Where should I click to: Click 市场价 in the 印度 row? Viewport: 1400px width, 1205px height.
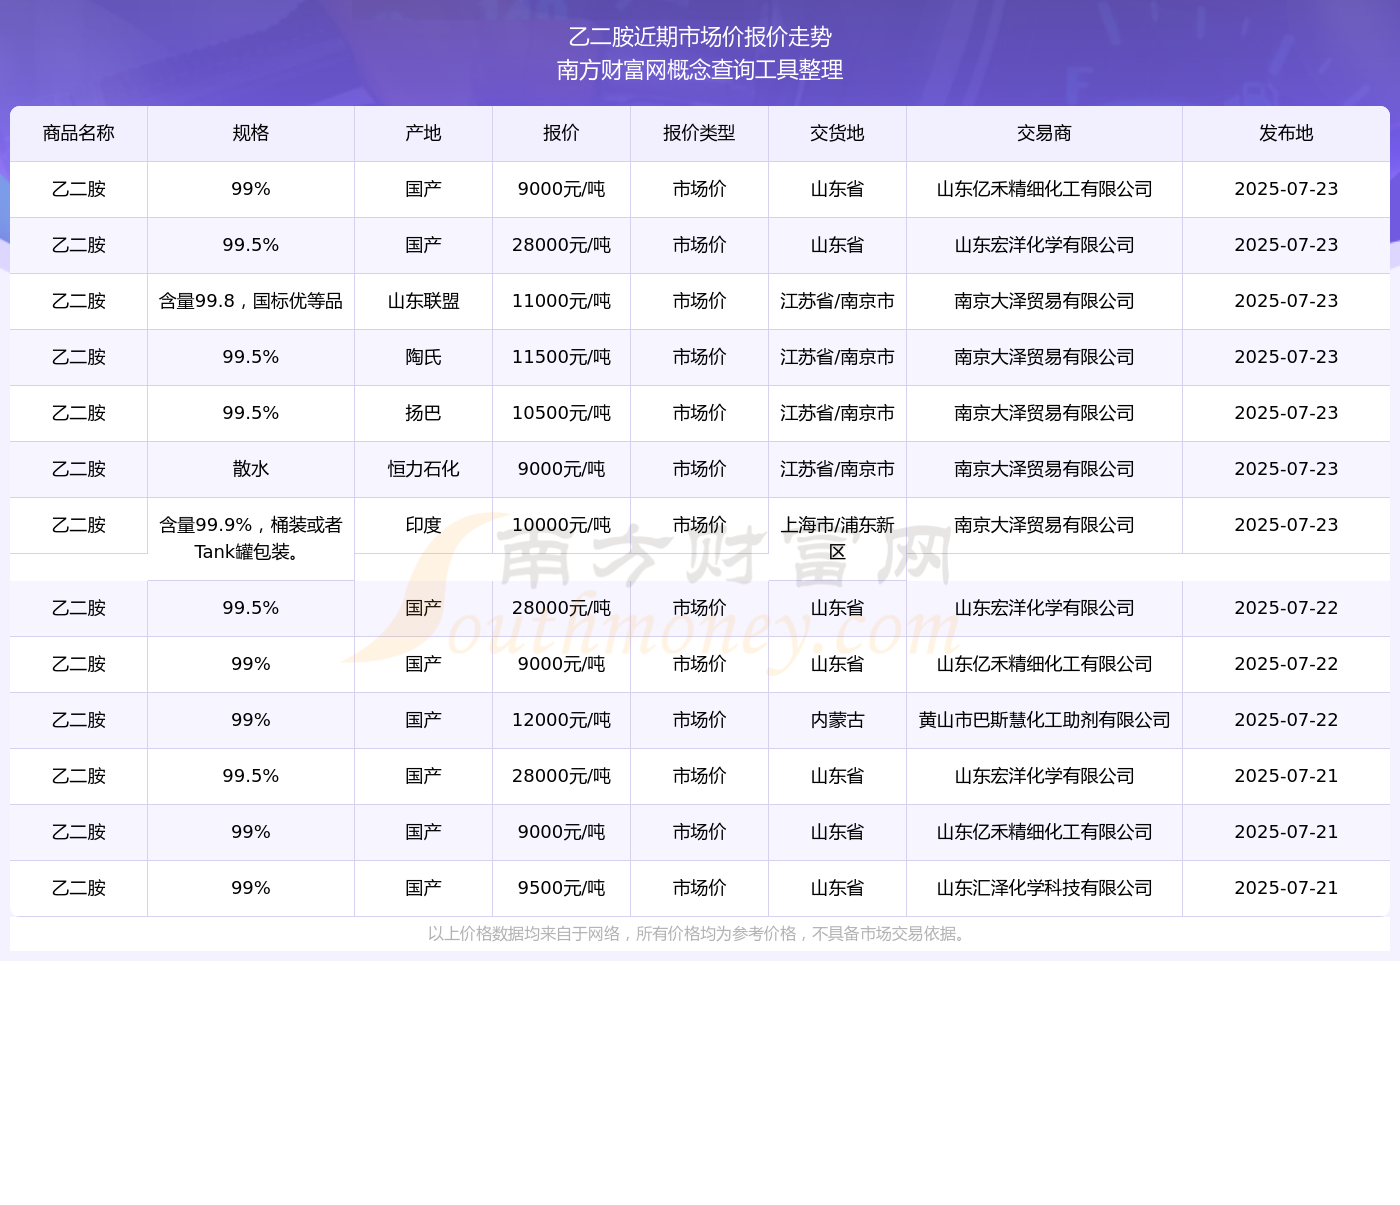(699, 525)
